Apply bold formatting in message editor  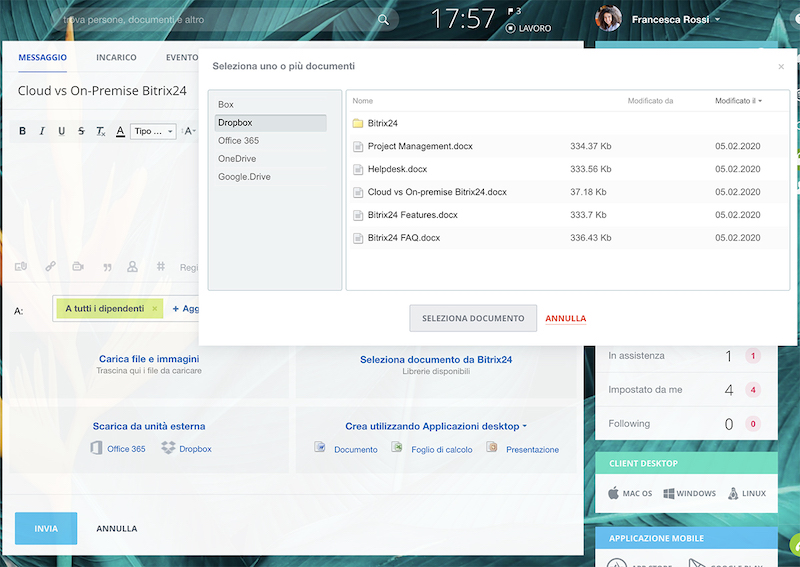(x=22, y=131)
